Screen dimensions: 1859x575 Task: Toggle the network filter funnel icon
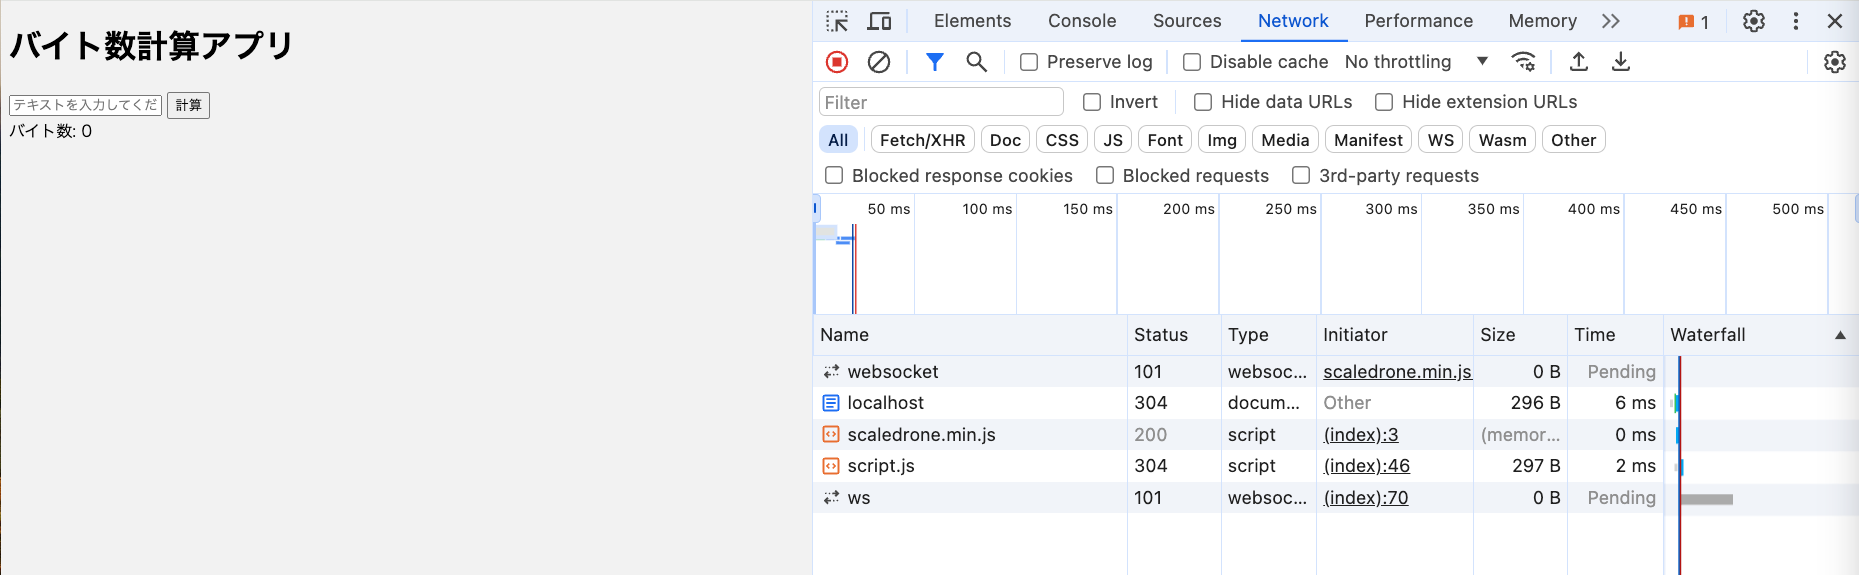click(x=934, y=62)
